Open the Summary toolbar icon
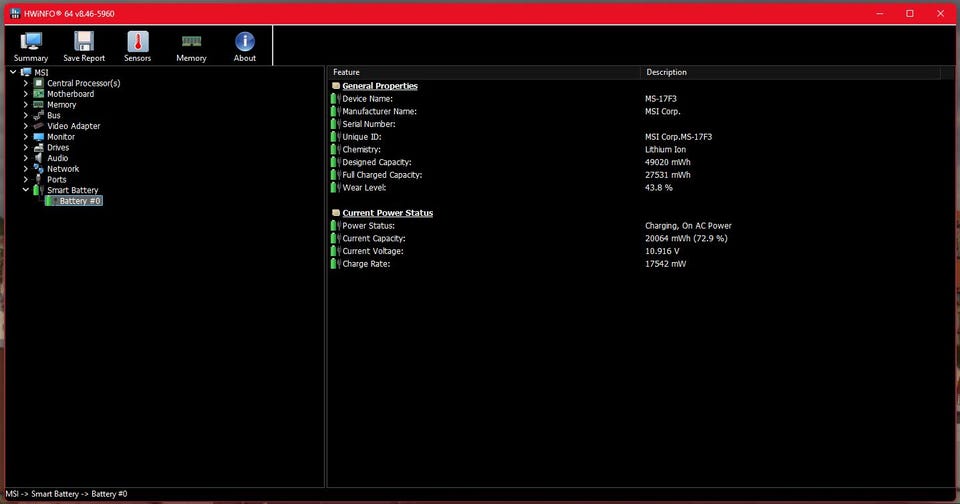Viewport: 960px width, 504px height. pos(31,42)
